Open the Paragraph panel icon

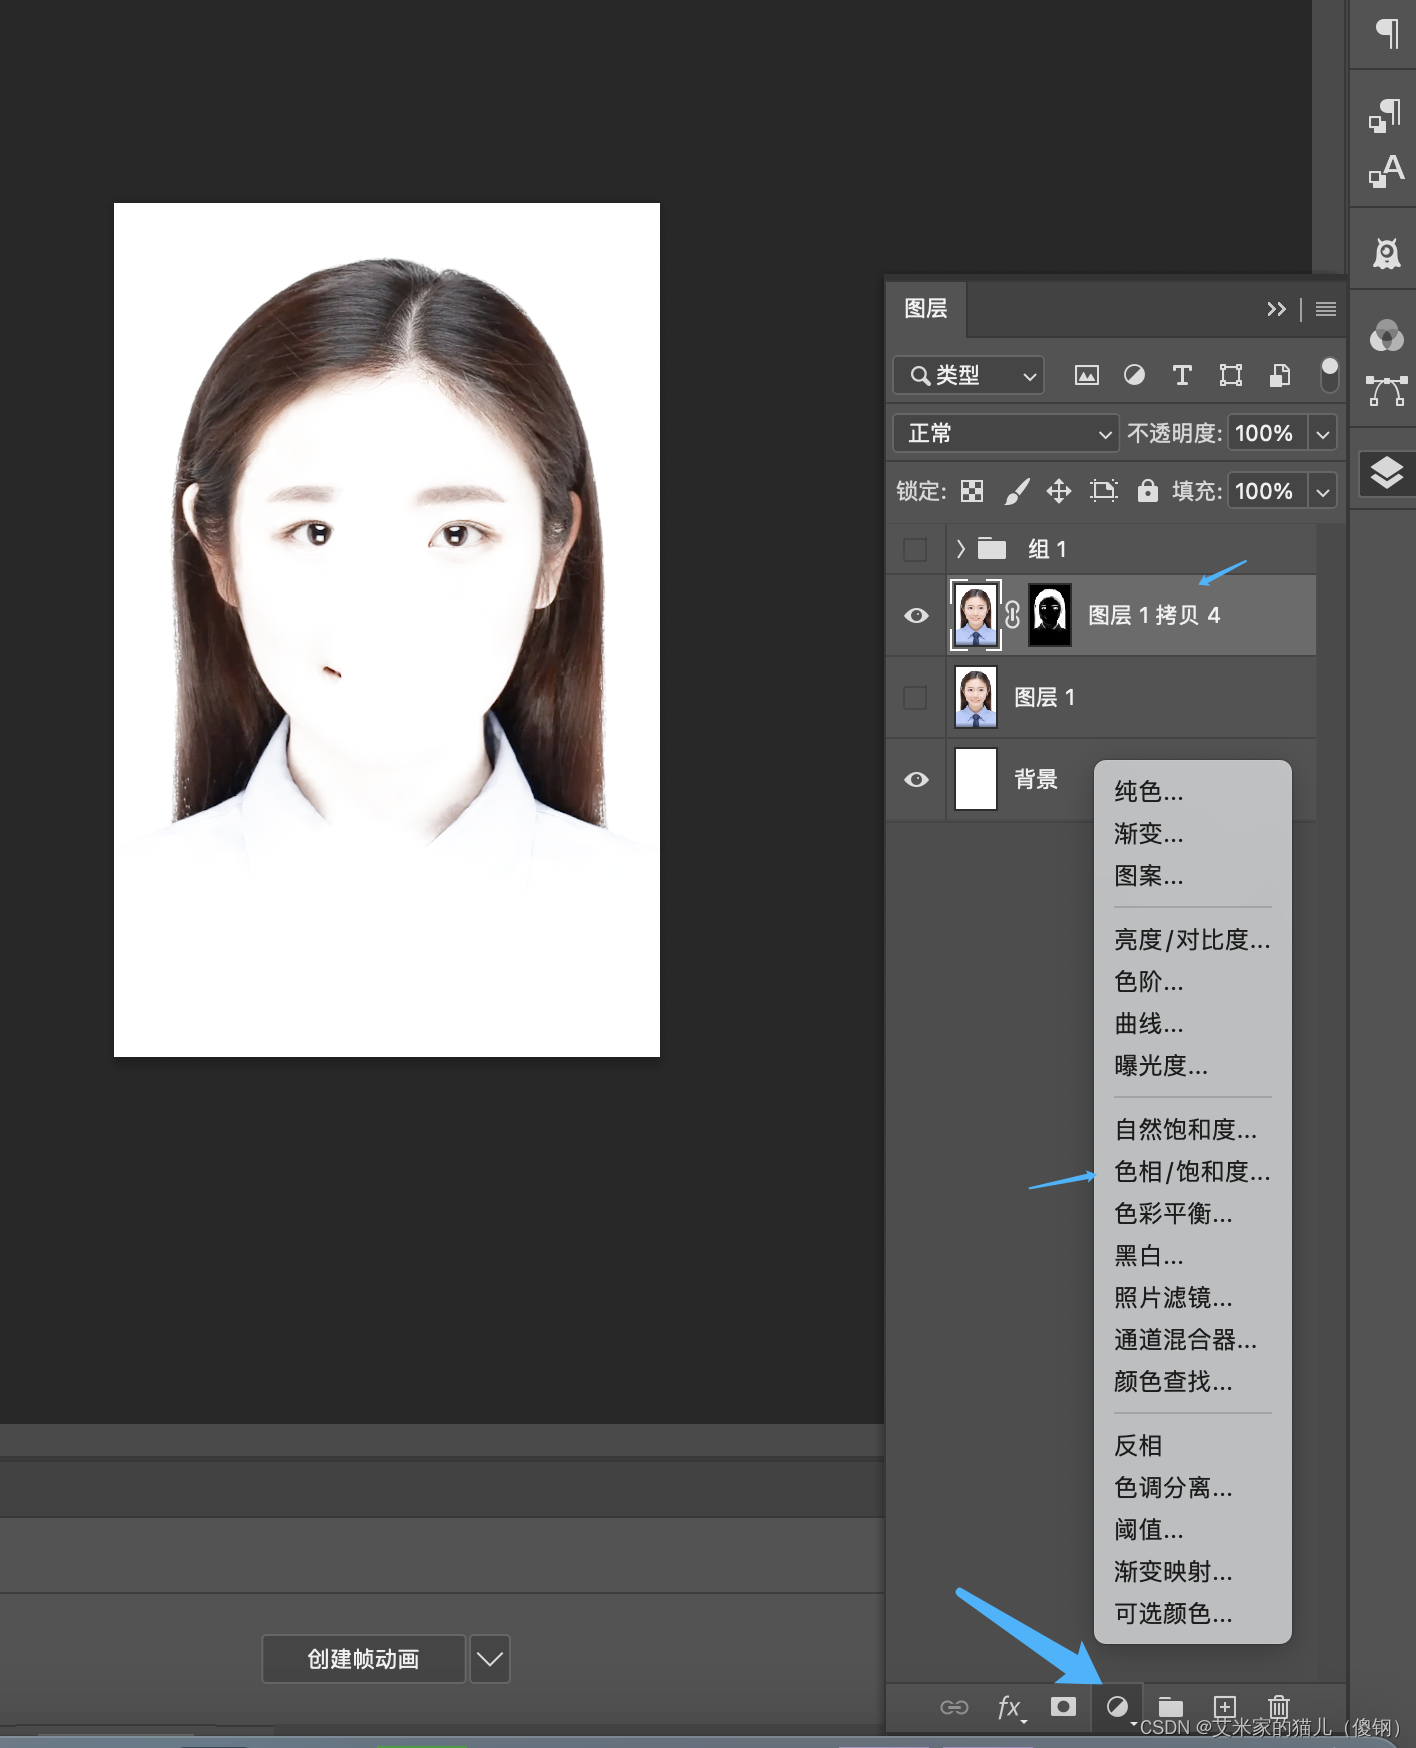pos(1387,33)
